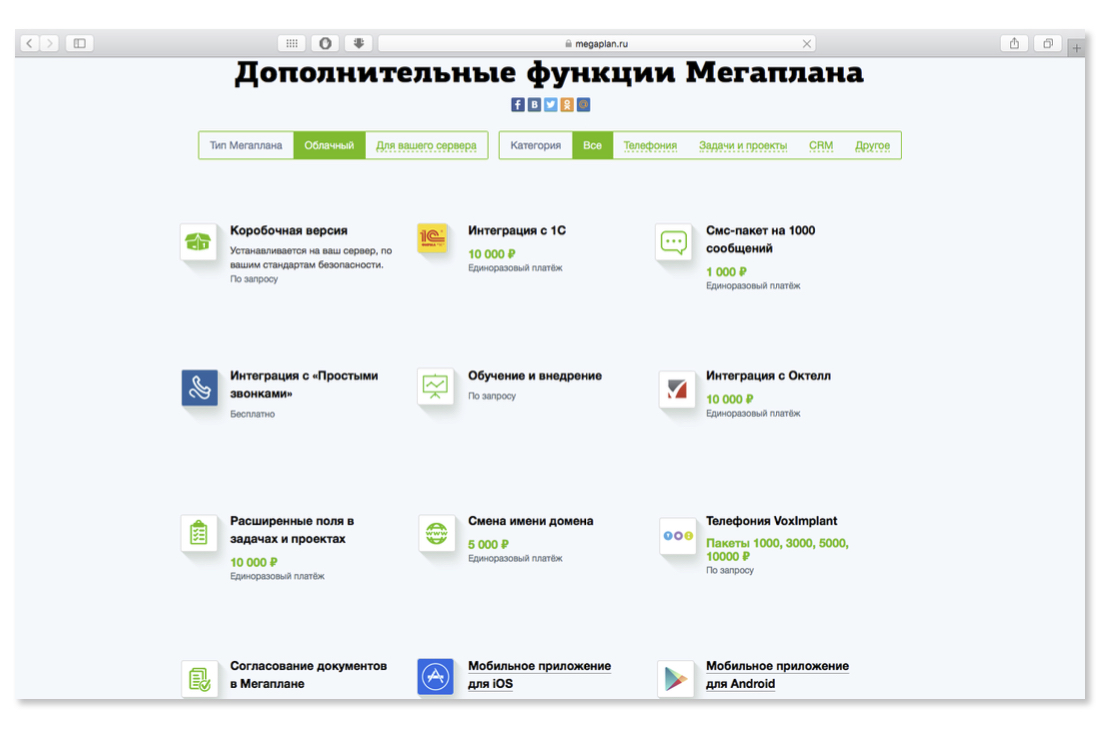Click the Android Google Play icon

tap(676, 678)
